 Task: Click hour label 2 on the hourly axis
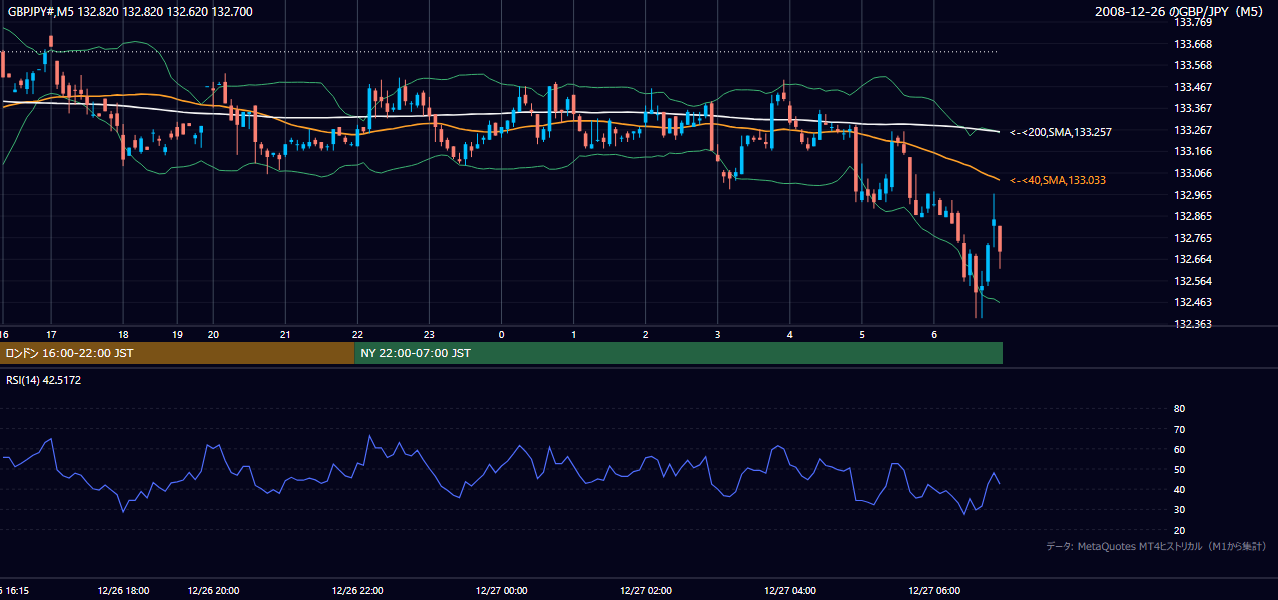point(645,334)
